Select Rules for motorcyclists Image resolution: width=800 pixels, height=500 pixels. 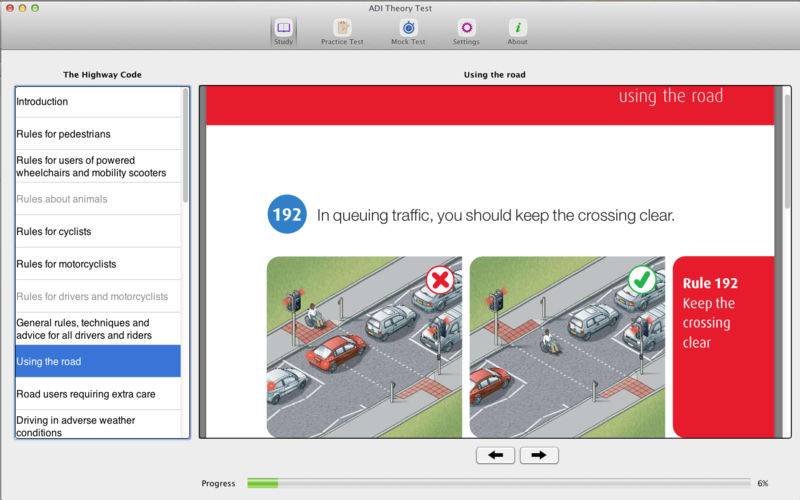pyautogui.click(x=98, y=264)
